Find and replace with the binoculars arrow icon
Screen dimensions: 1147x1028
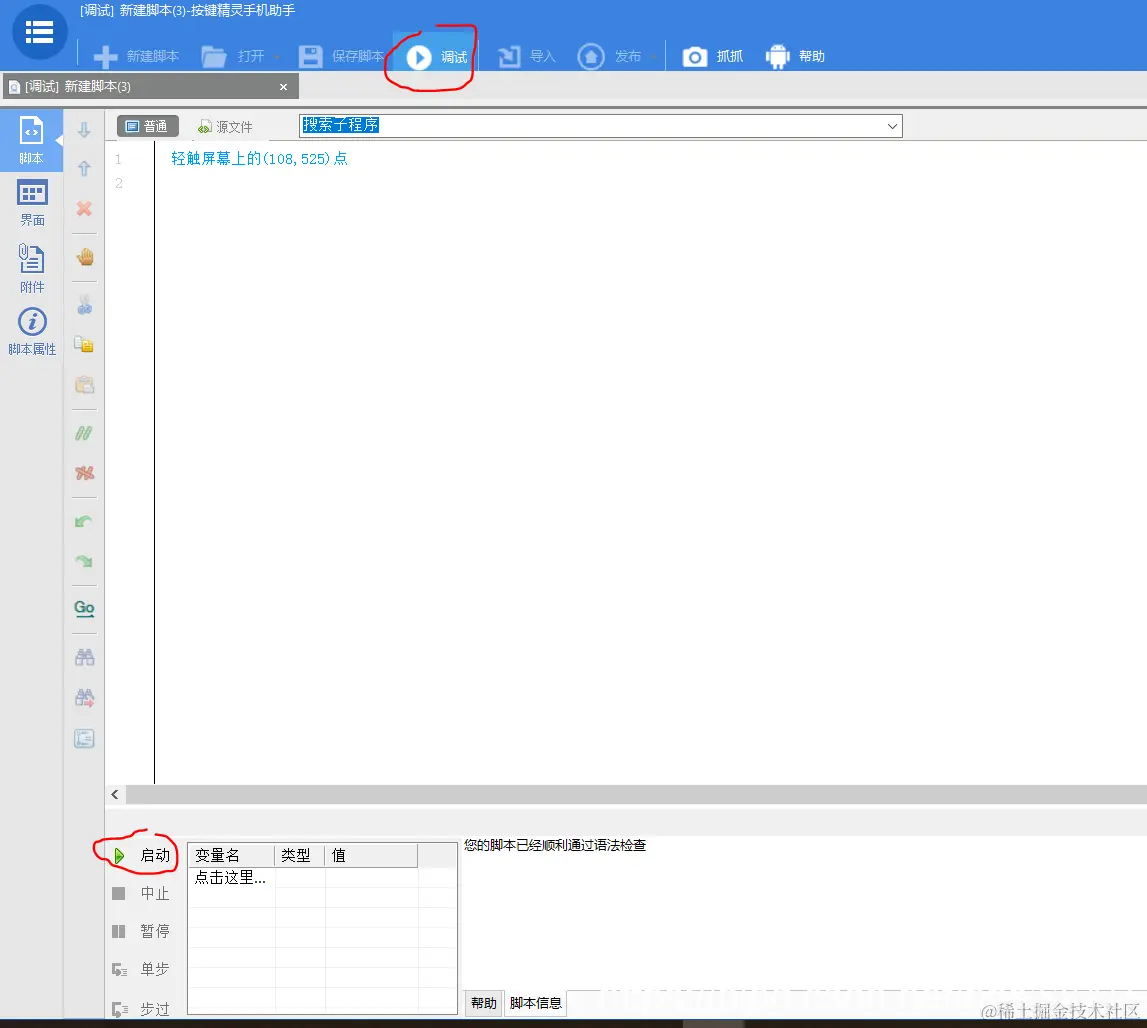84,698
